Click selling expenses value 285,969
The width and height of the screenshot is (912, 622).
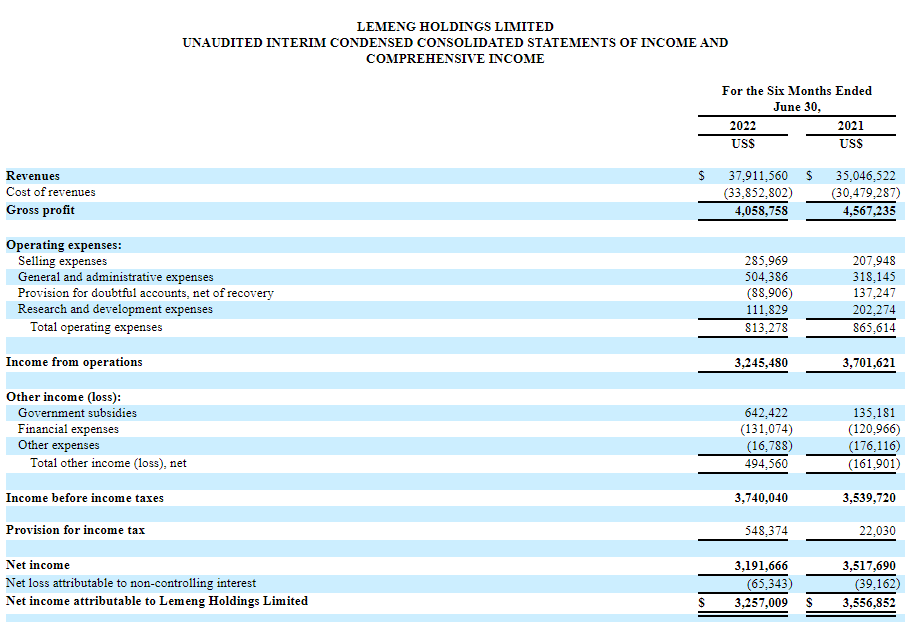766,261
